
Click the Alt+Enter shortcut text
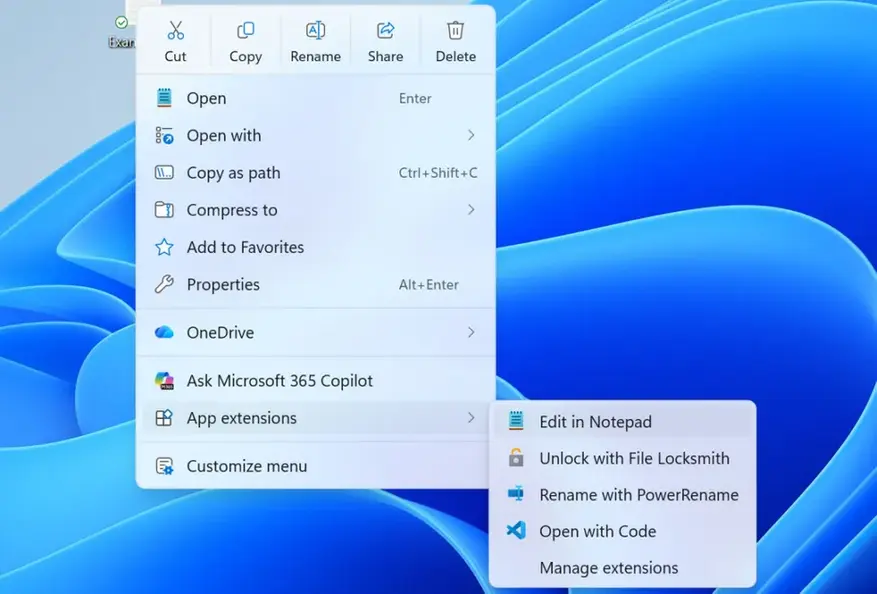pos(428,285)
